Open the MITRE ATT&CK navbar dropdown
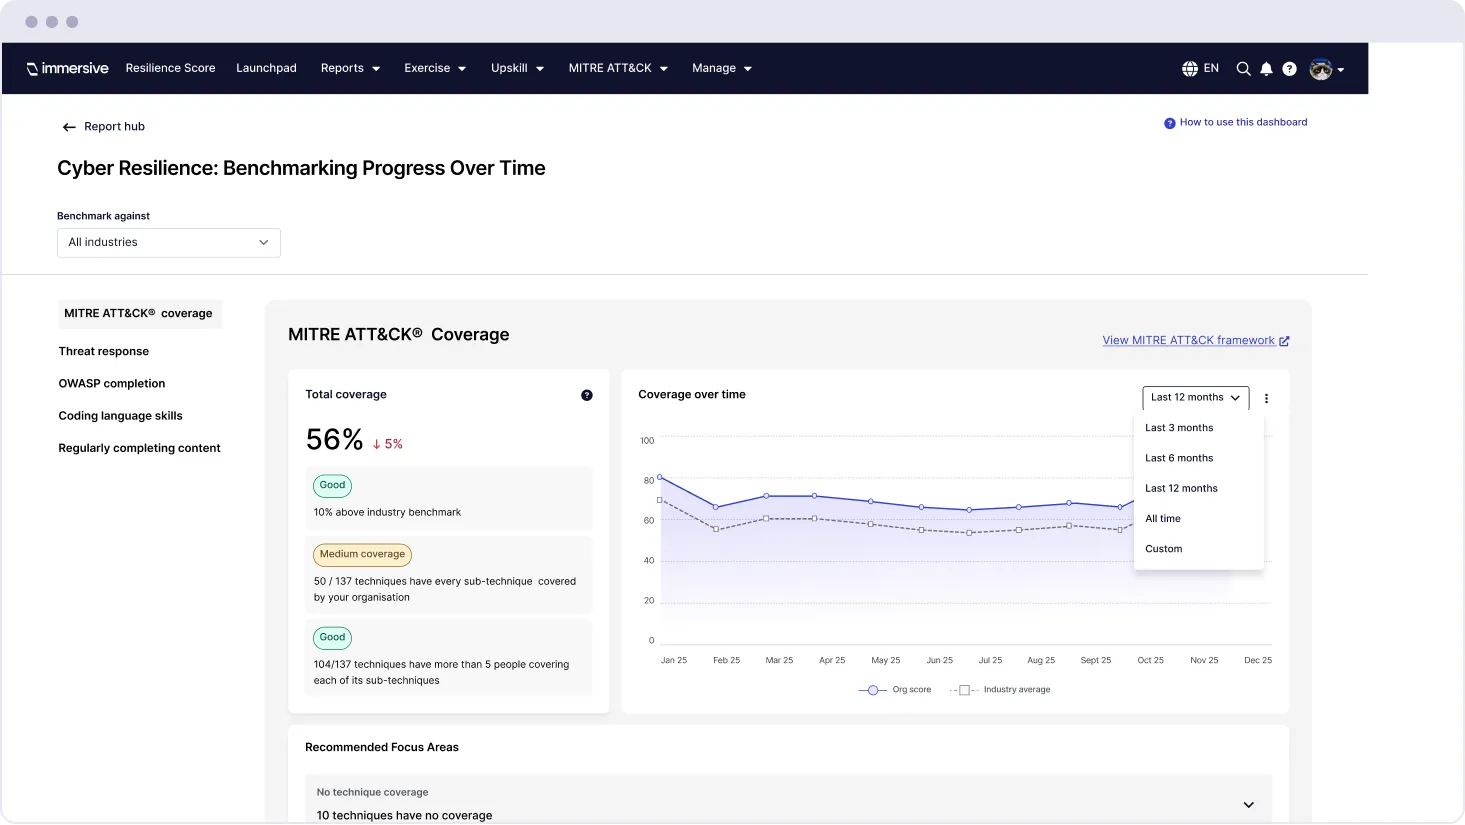1465x825 pixels. click(618, 68)
